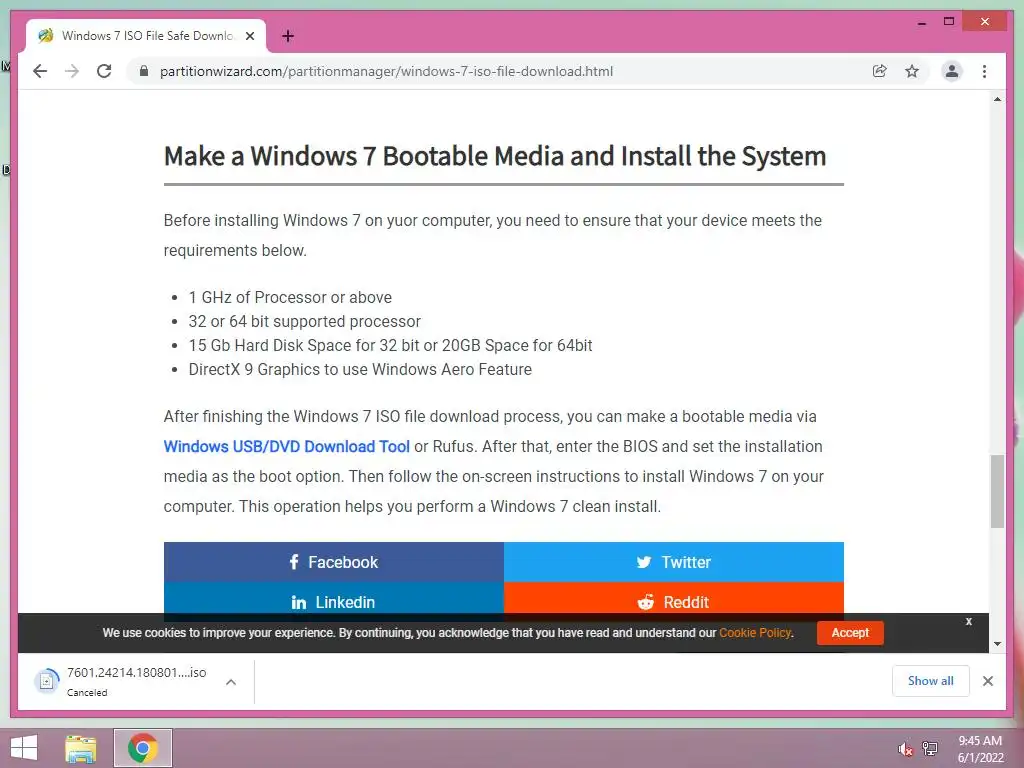Show all downloads
The height and width of the screenshot is (768, 1024).
click(x=931, y=681)
